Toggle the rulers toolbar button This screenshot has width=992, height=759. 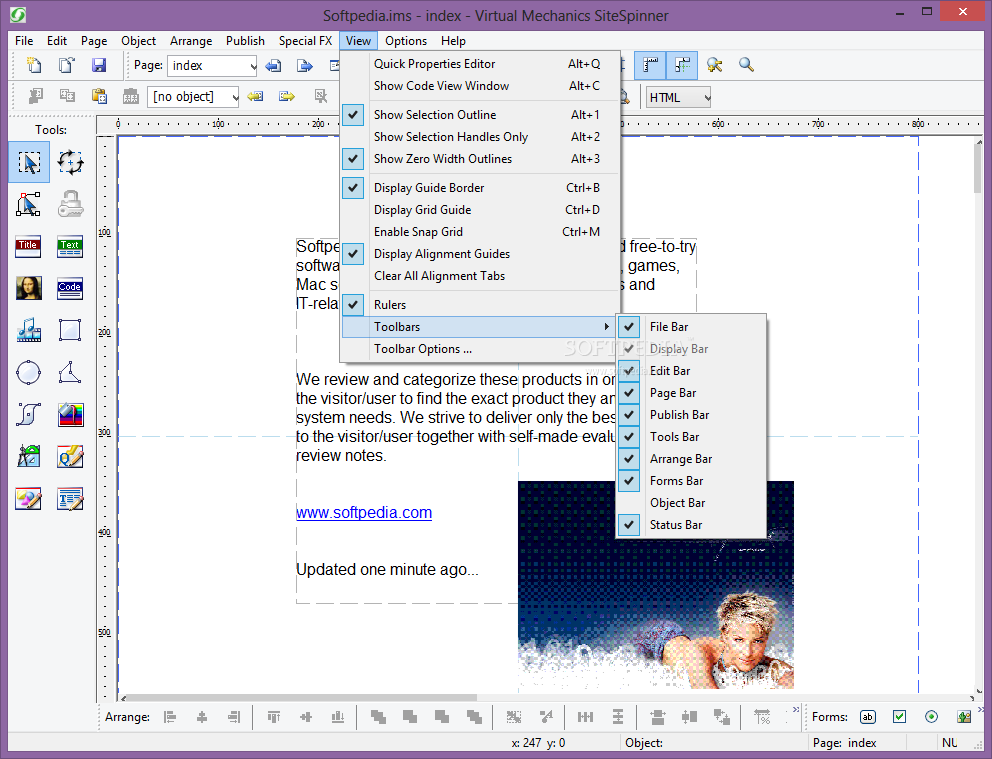pos(650,65)
